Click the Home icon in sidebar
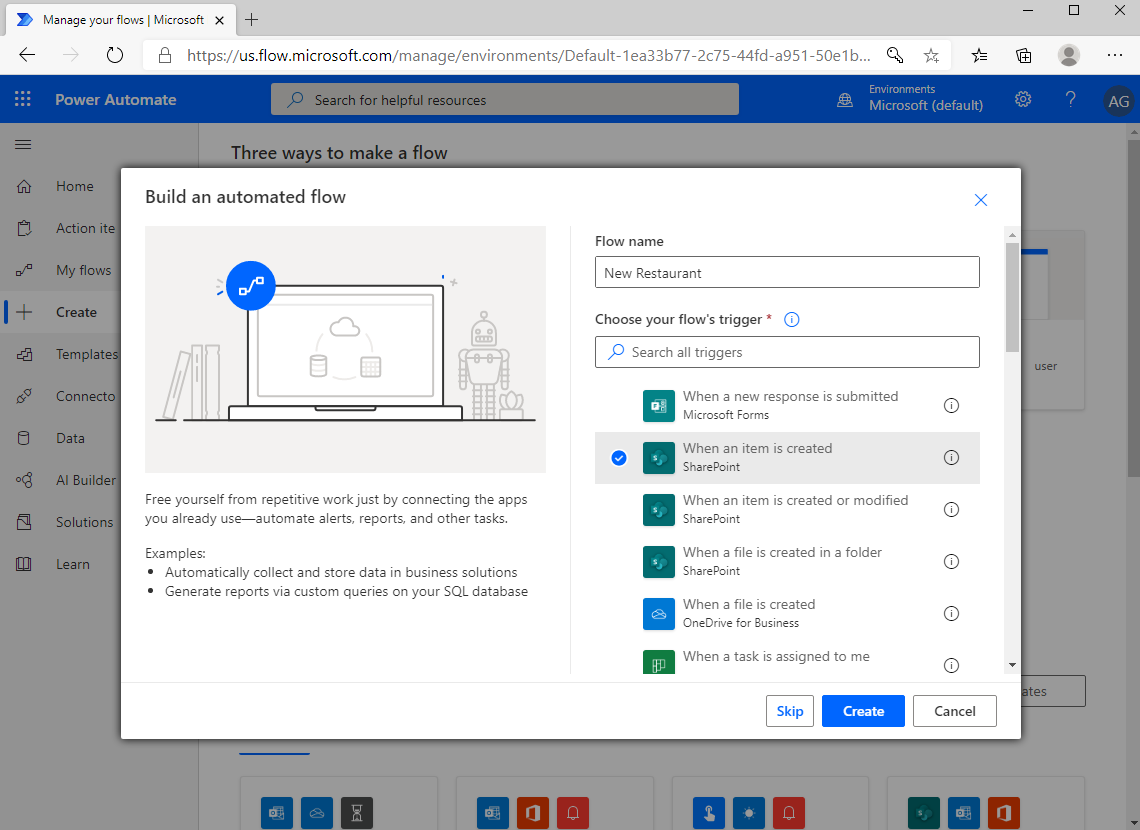 [x=24, y=187]
